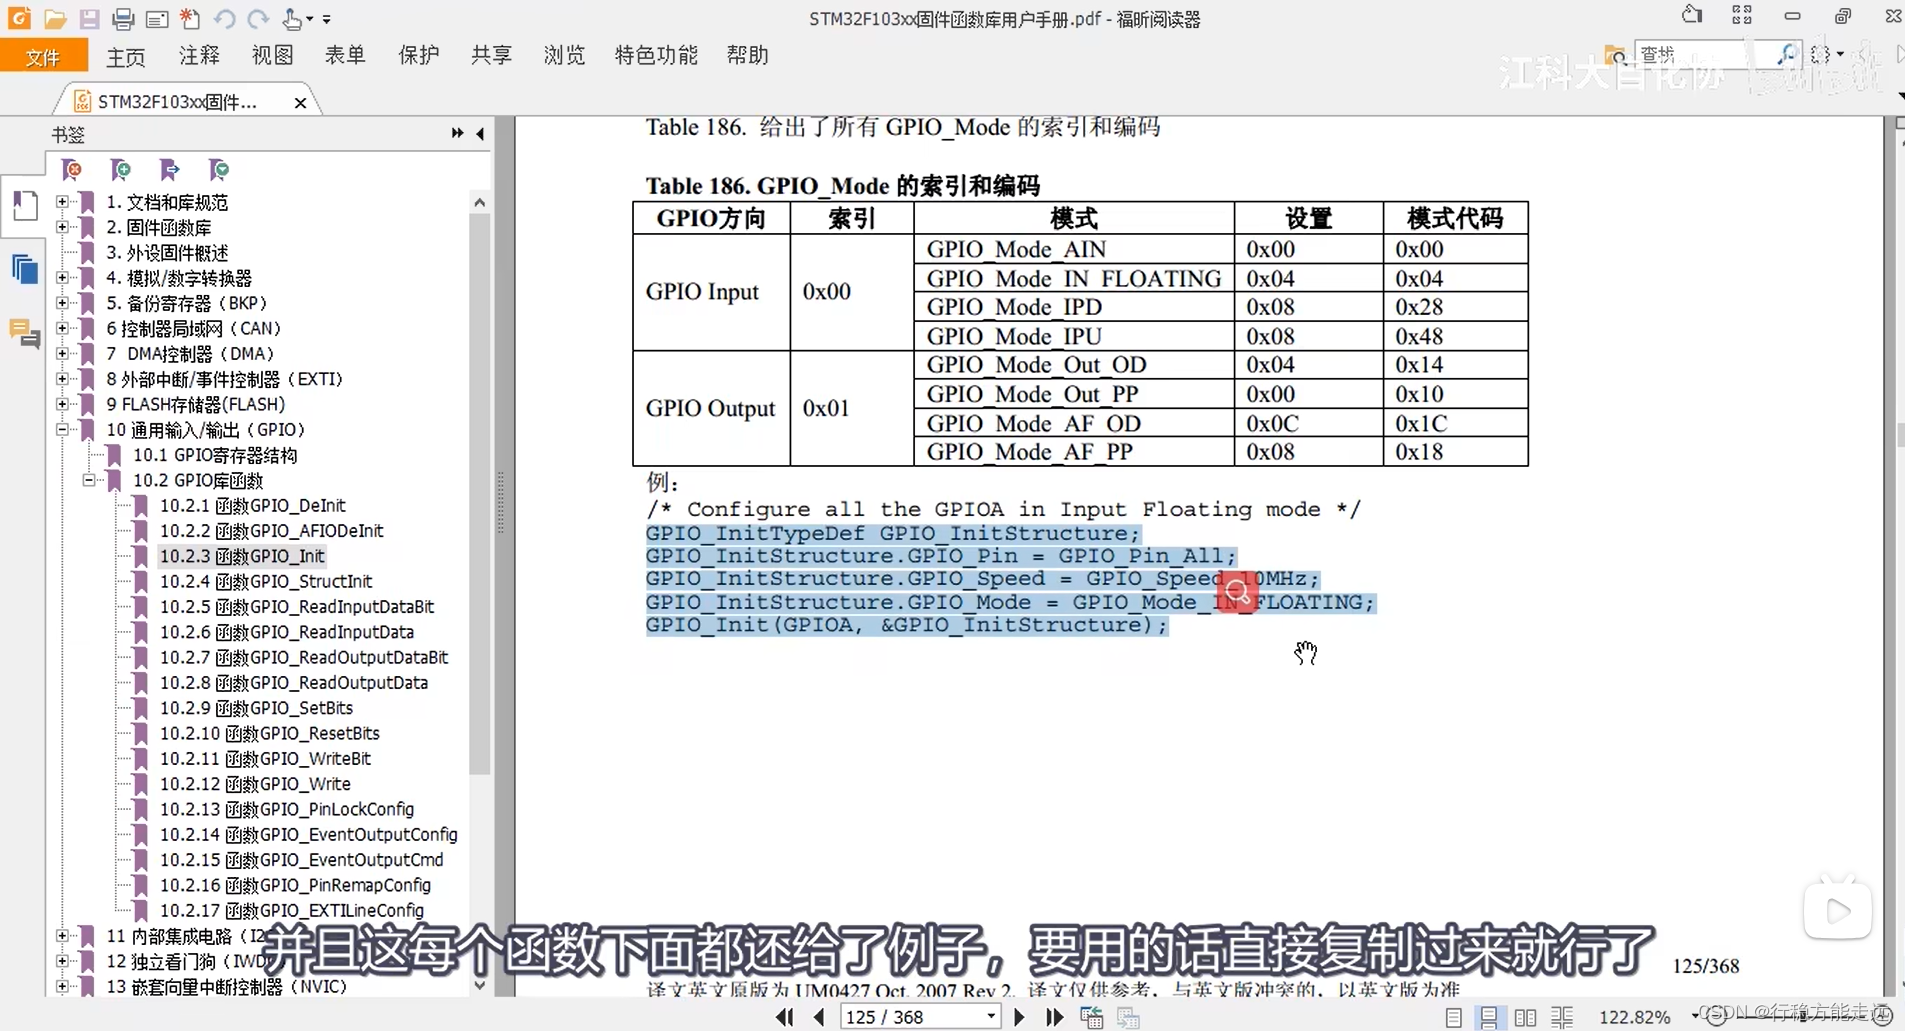Open the page thumbnails sidebar icon
1905x1031 pixels.
point(24,270)
